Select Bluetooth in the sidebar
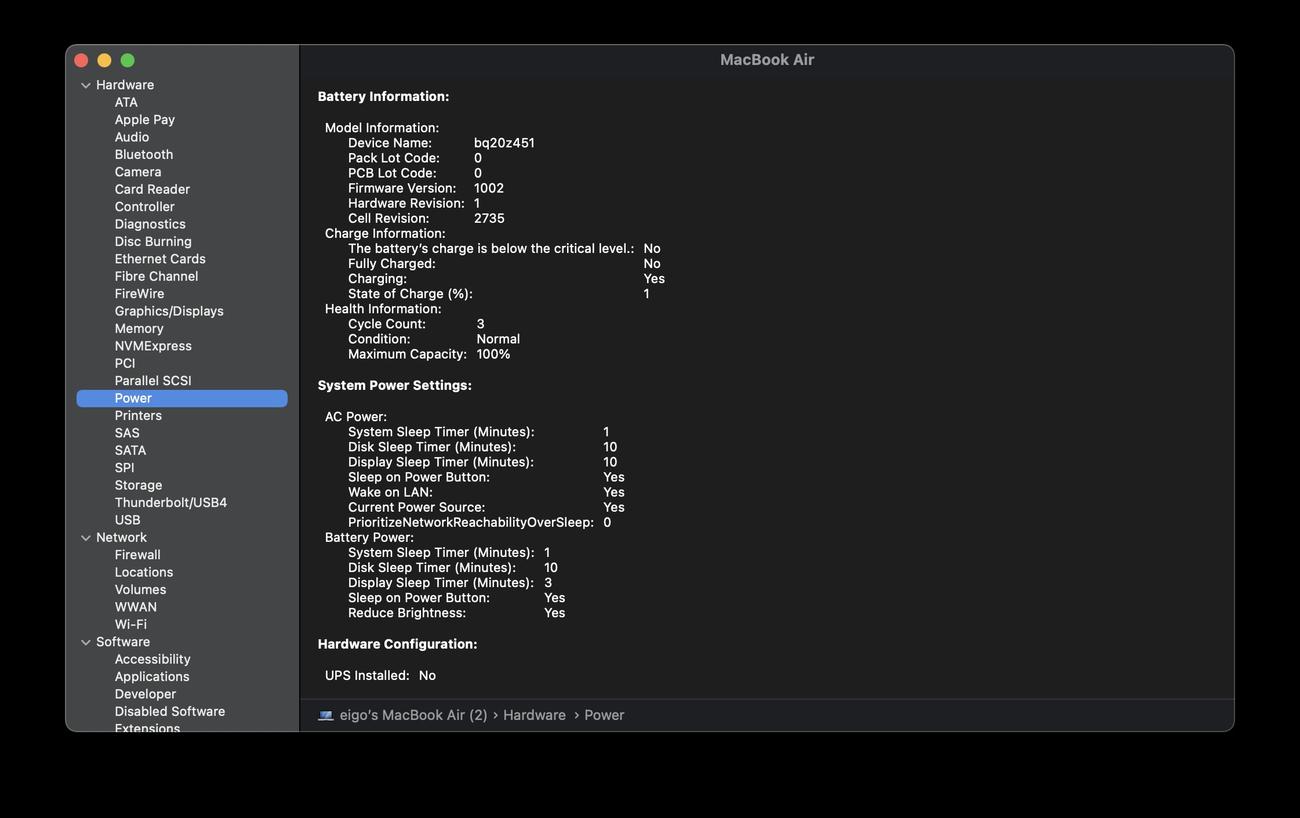 click(x=144, y=155)
